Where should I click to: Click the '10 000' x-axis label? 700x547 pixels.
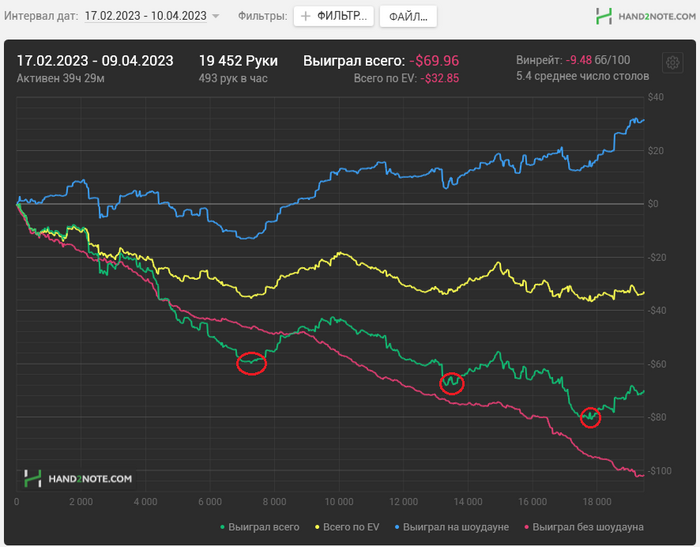pyautogui.click(x=339, y=501)
